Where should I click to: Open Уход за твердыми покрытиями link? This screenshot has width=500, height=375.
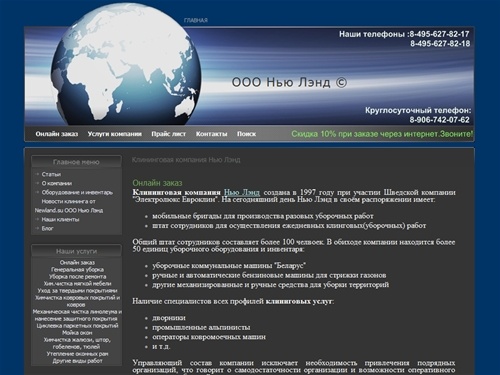[77, 291]
